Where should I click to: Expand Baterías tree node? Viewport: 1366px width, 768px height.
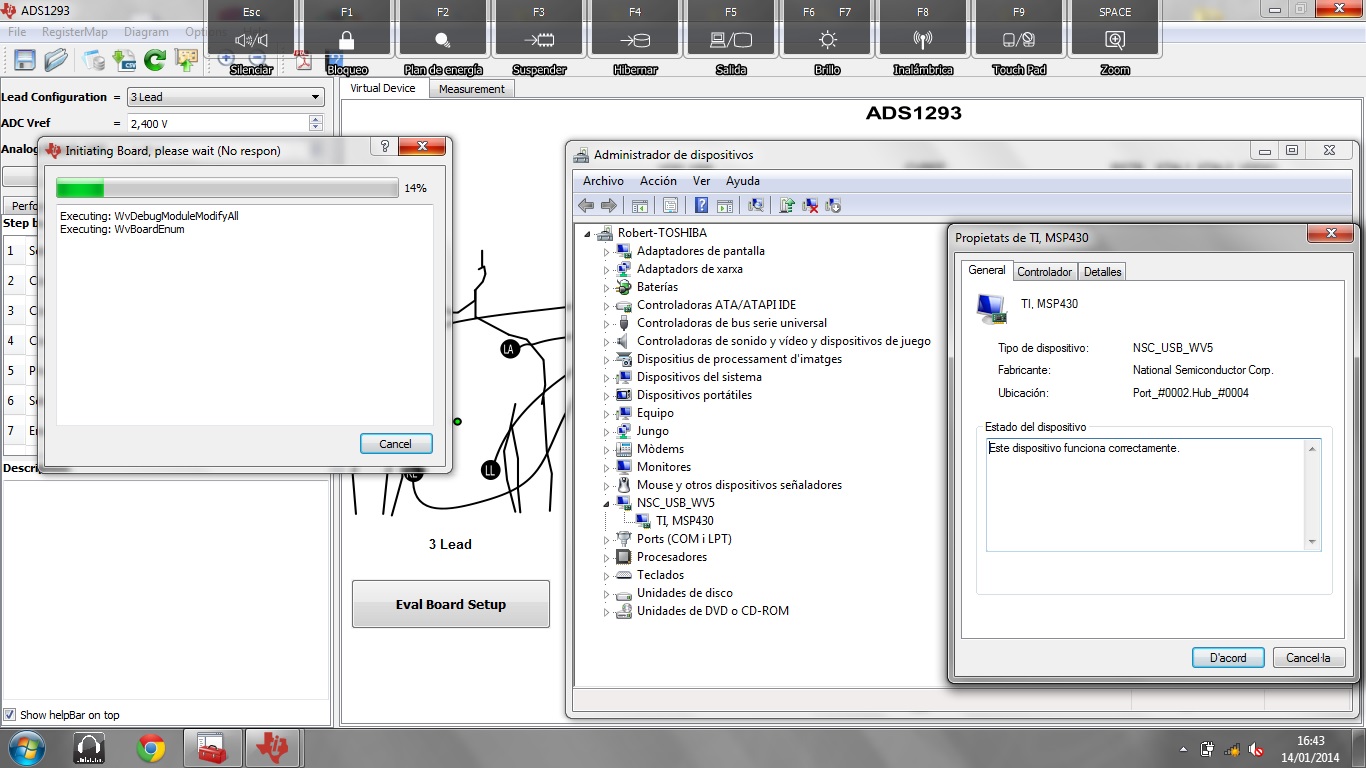(x=606, y=287)
